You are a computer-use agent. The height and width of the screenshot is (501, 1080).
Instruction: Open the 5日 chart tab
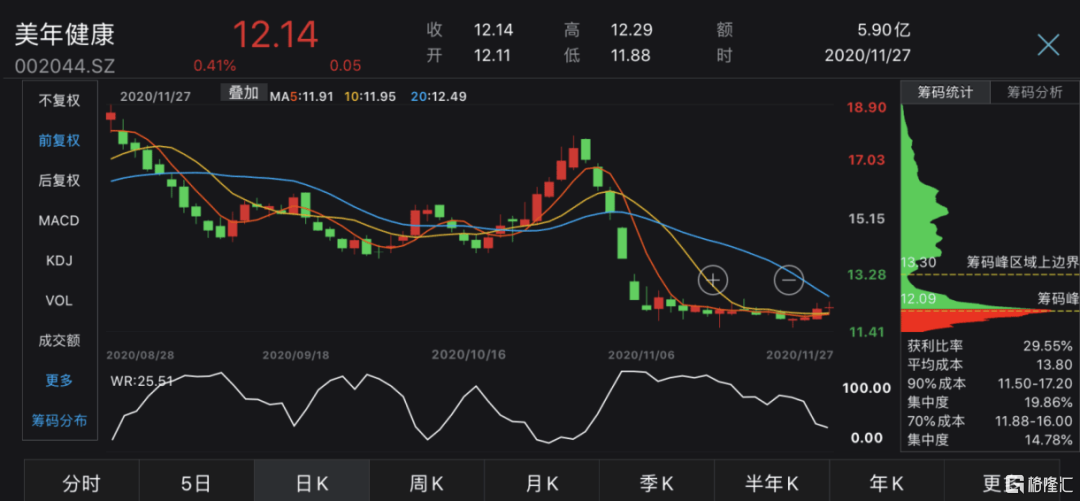coord(196,482)
